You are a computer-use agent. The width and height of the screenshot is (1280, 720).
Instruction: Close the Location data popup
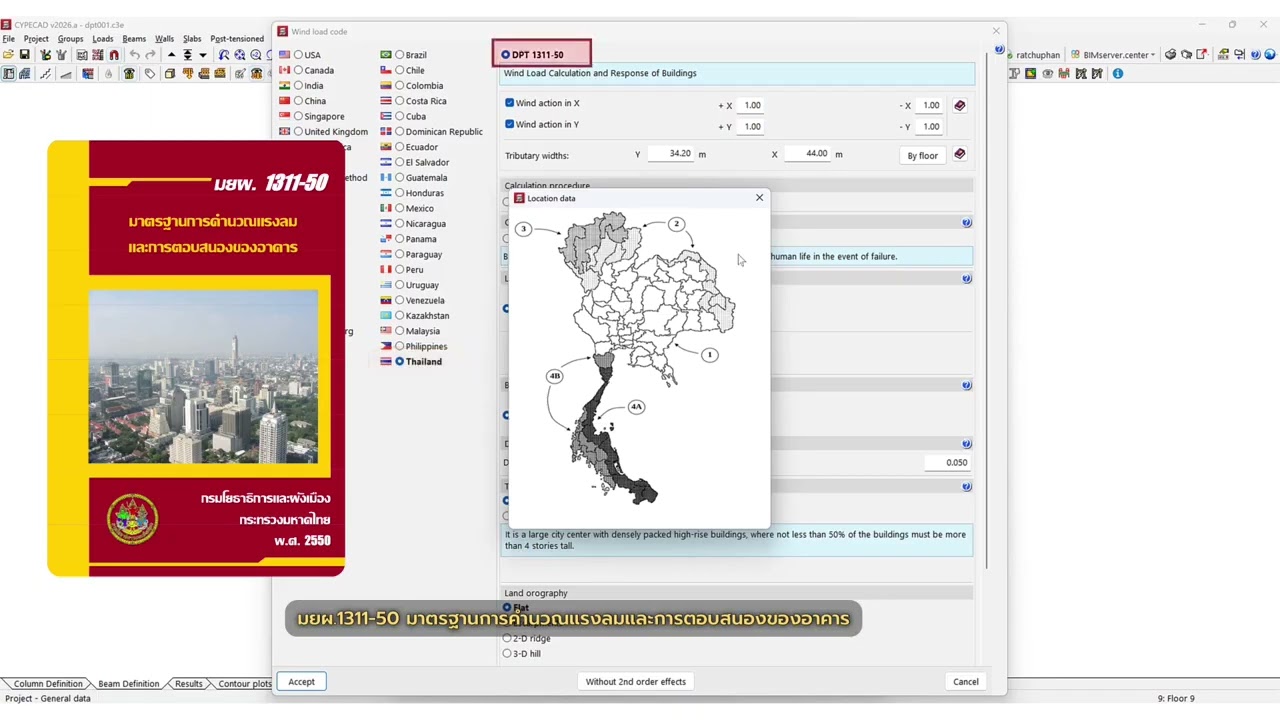(759, 198)
